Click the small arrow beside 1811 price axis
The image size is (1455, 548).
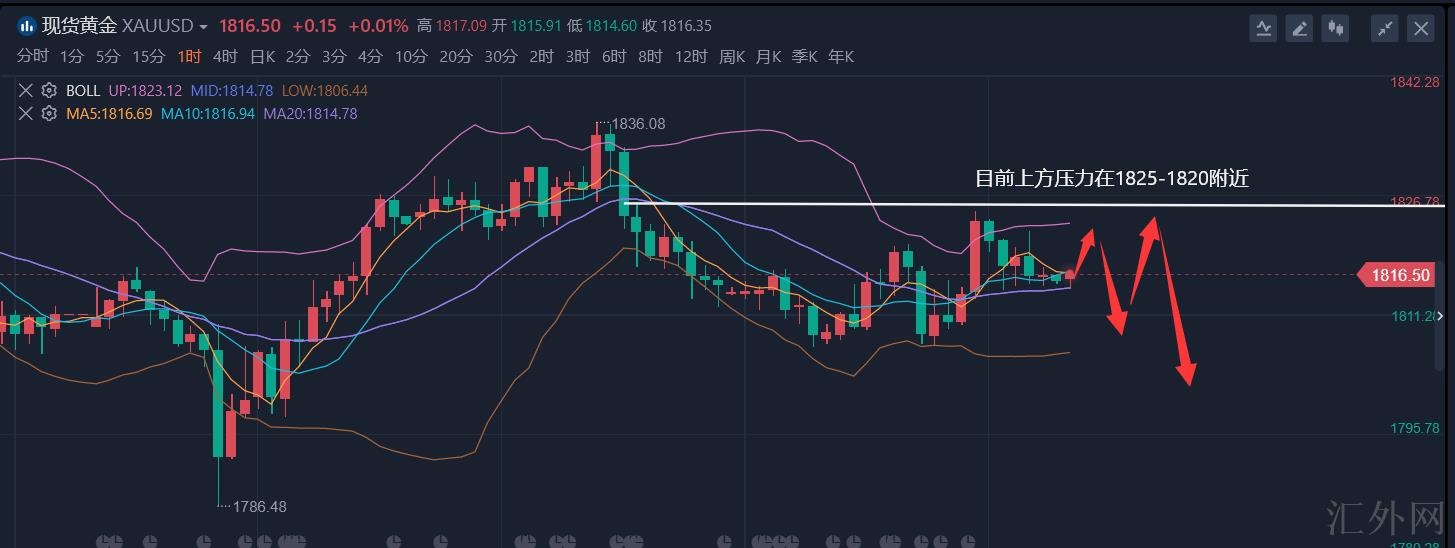[1441, 316]
